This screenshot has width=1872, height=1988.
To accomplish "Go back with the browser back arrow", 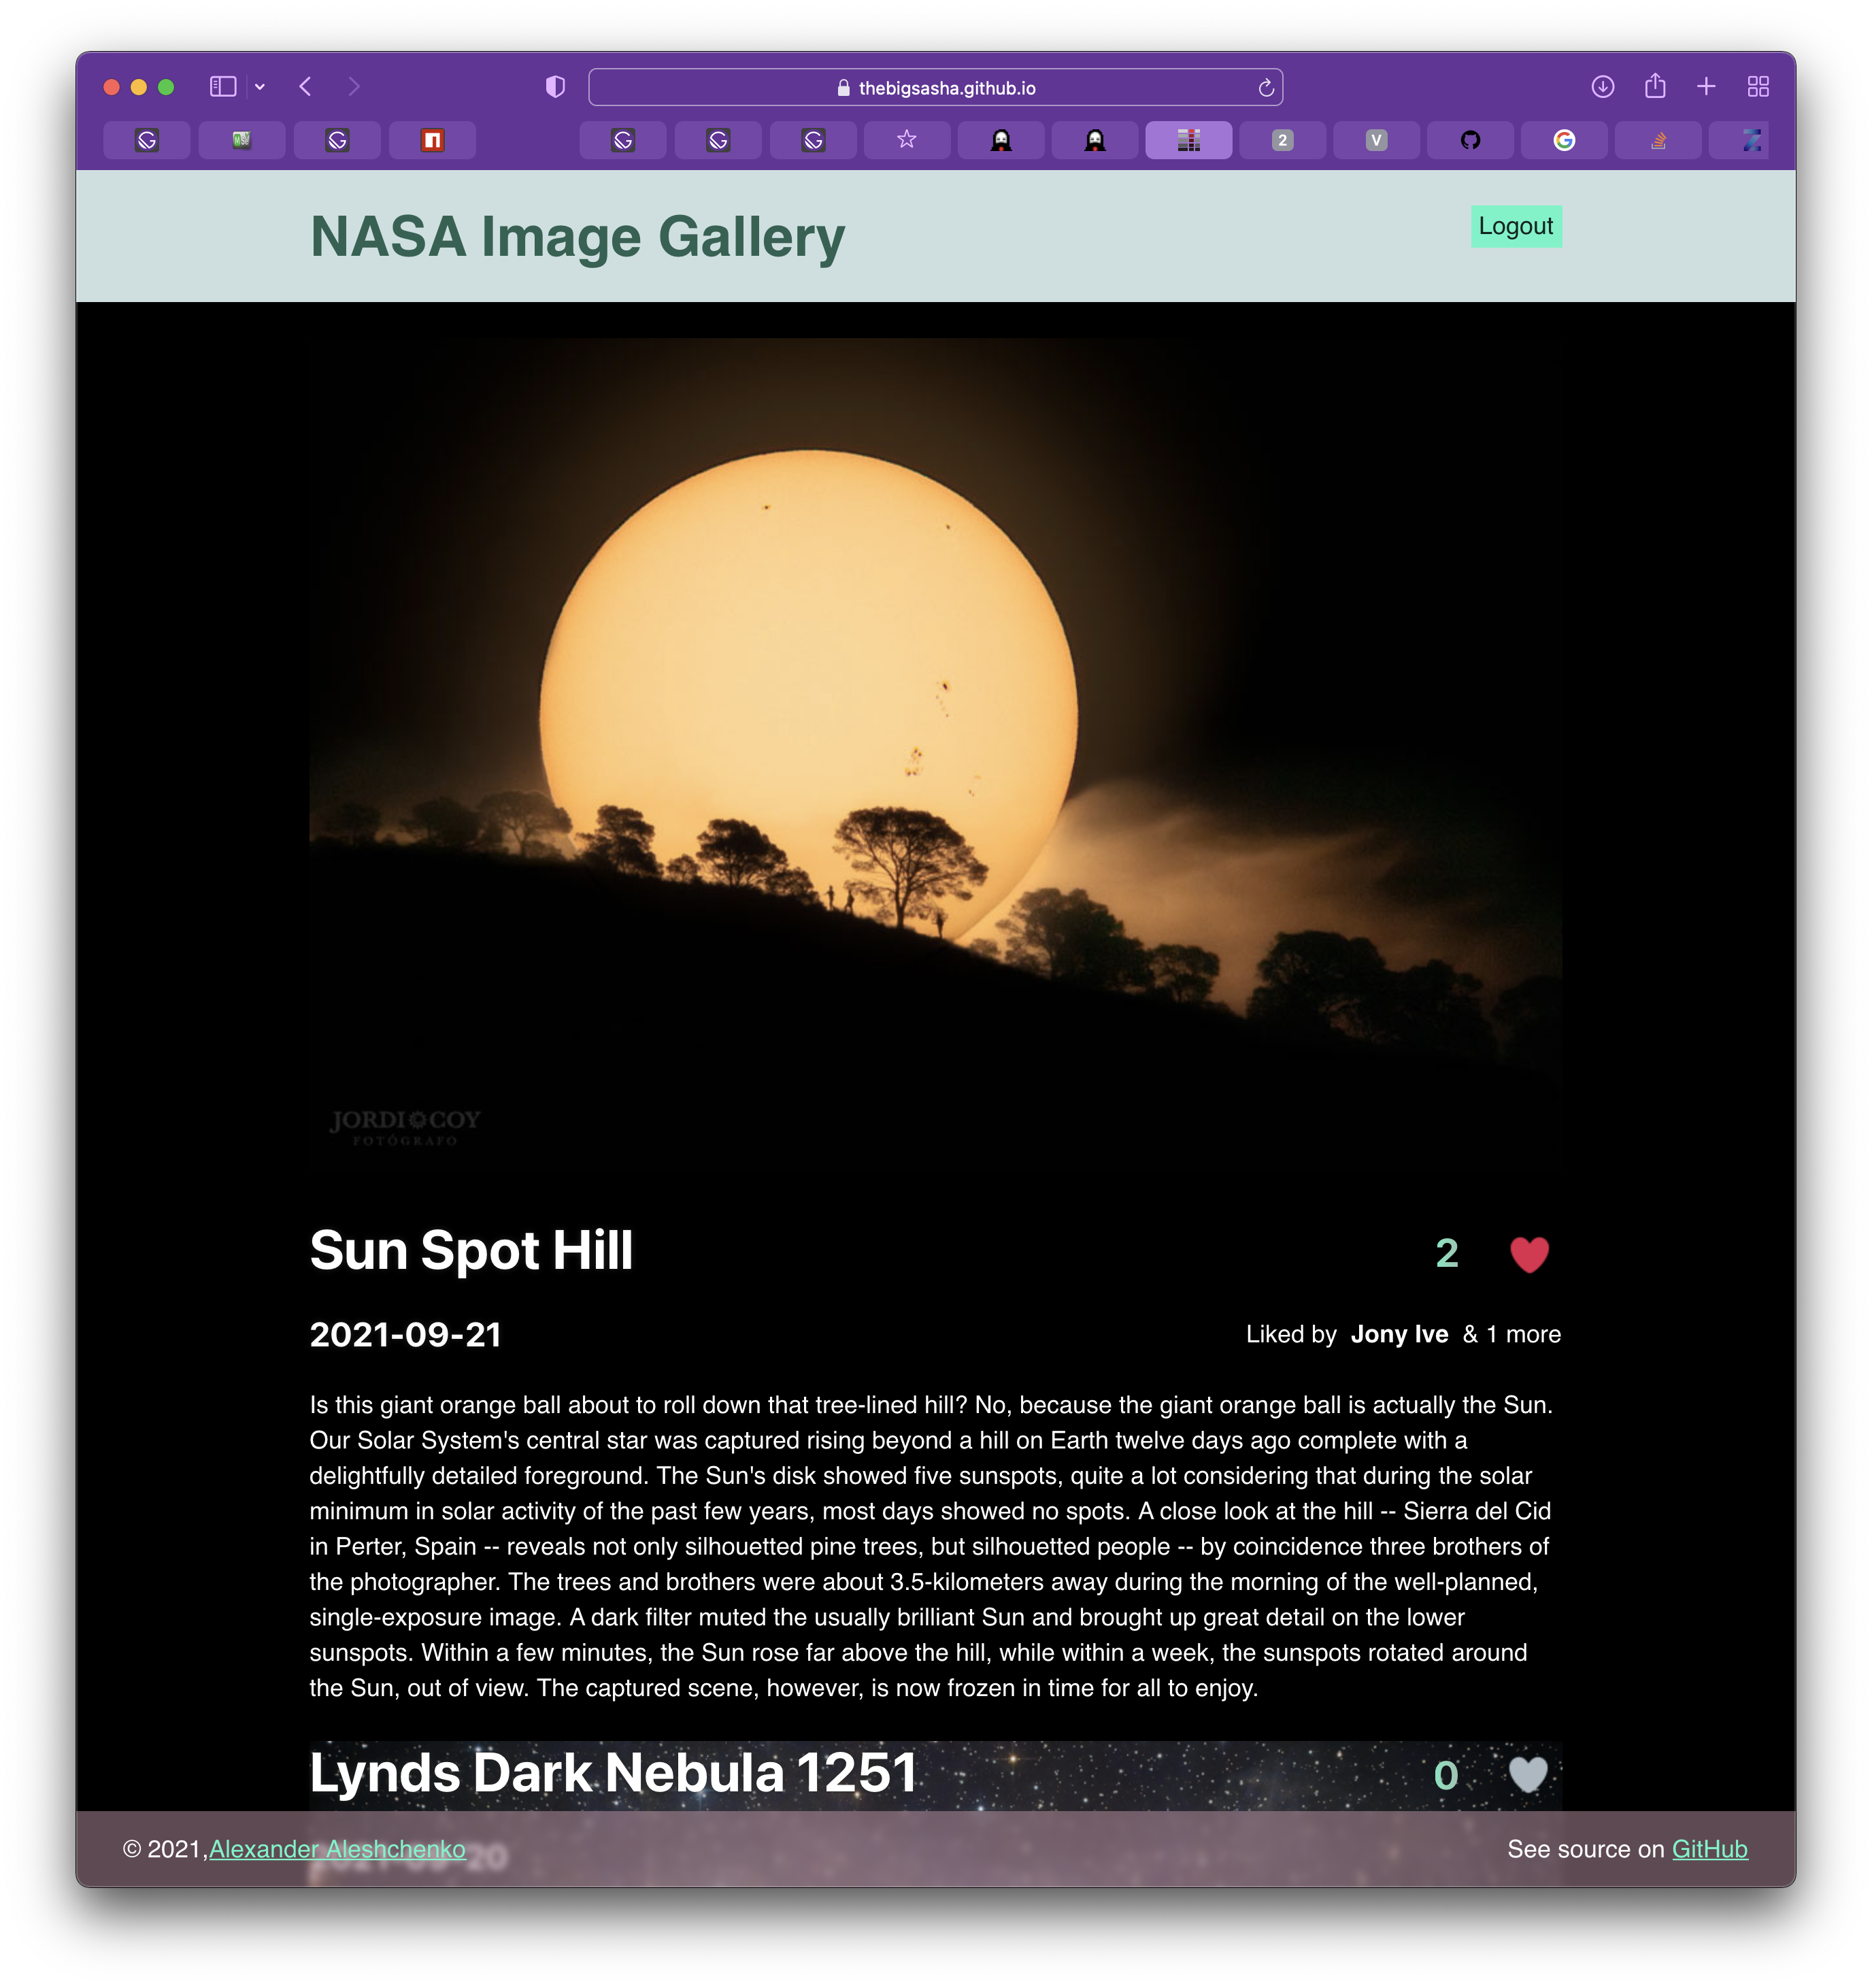I will 306,87.
